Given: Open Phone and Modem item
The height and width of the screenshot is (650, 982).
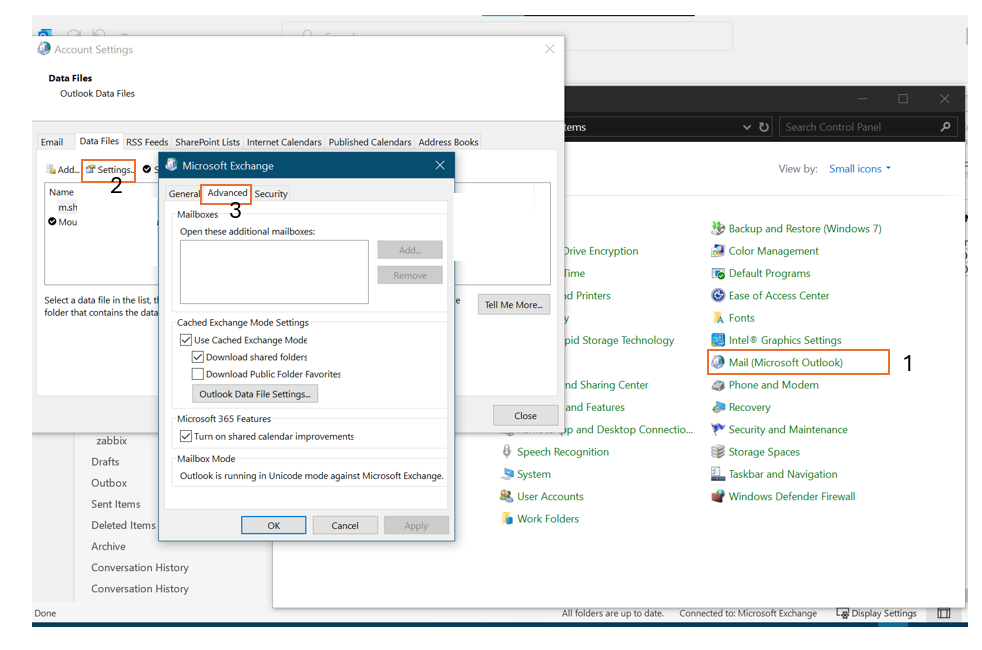Looking at the screenshot, I should pos(765,385).
